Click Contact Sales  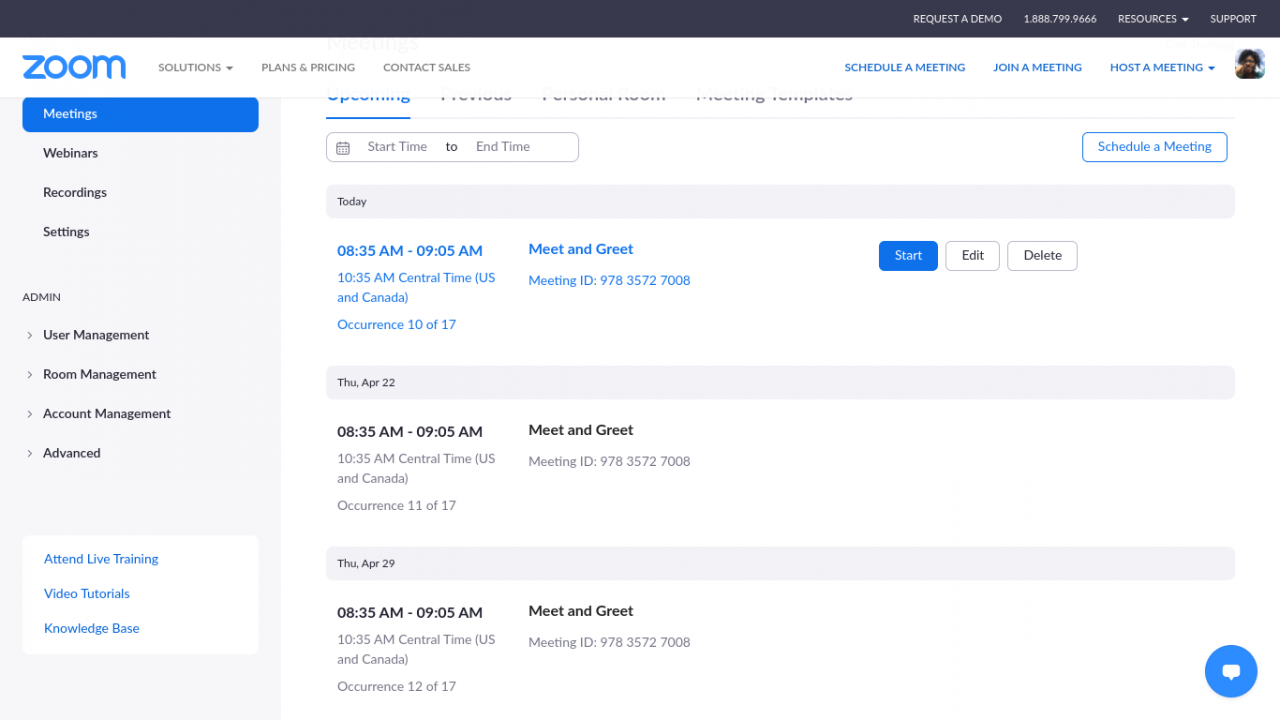426,68
